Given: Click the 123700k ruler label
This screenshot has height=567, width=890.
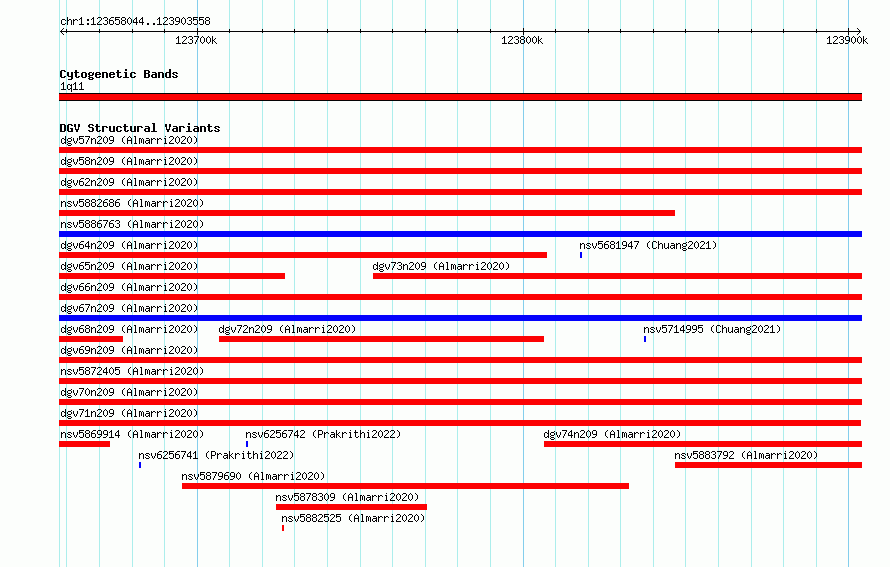Looking at the screenshot, I should 196,40.
